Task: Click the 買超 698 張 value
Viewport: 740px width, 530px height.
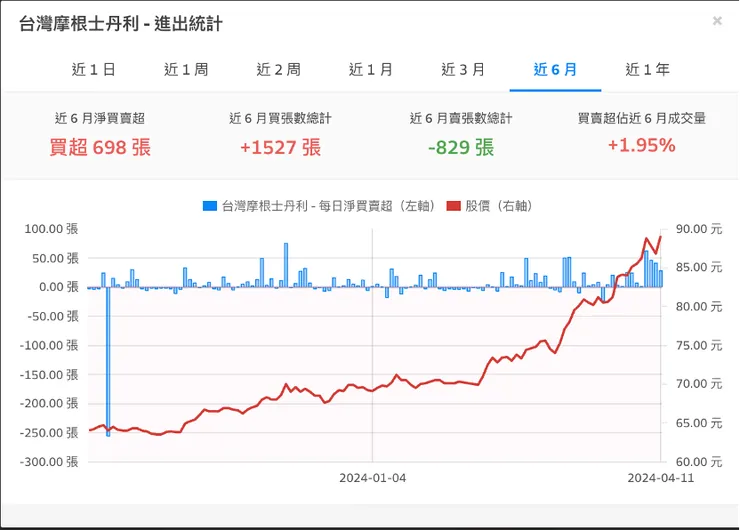Action: point(100,147)
